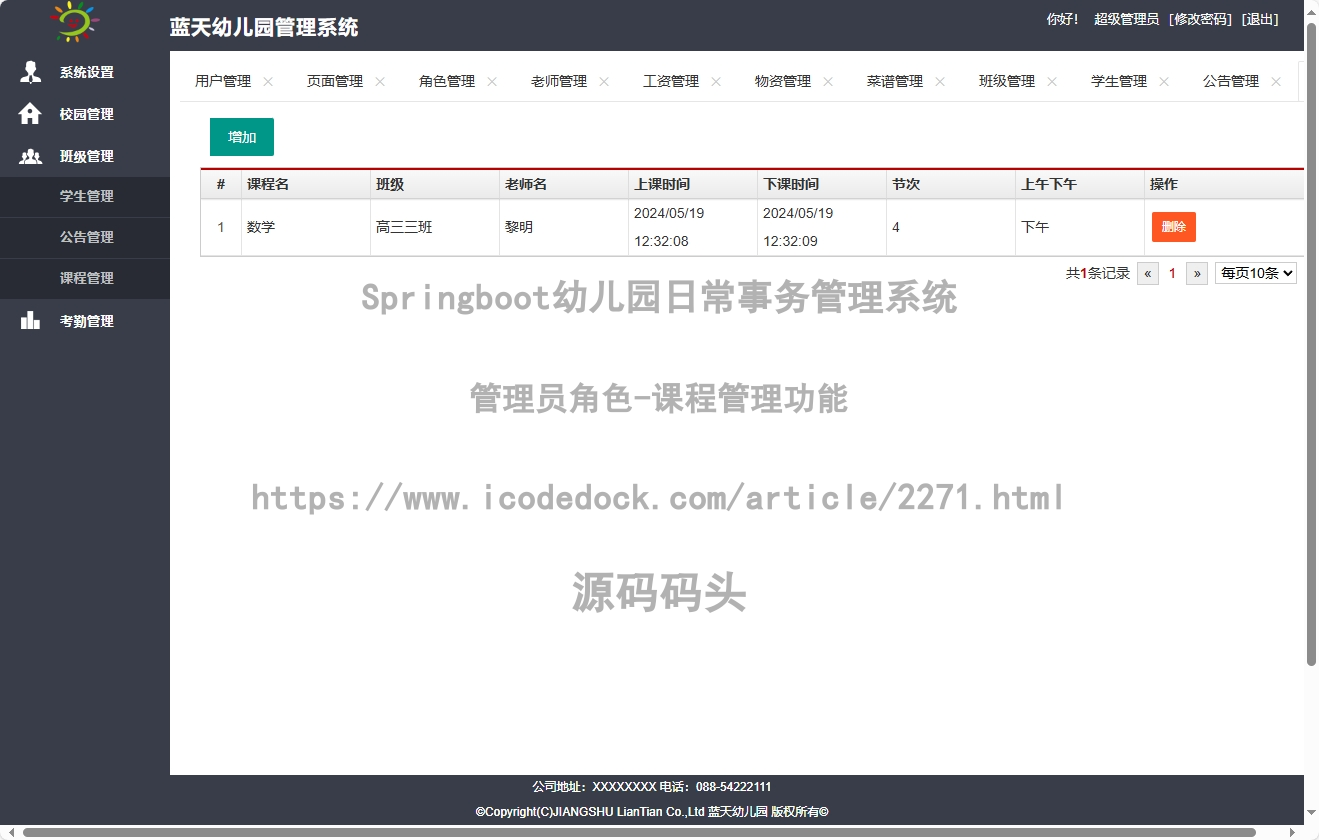1319x840 pixels.
Task: Click the 修改密码 link
Action: pos(1200,19)
